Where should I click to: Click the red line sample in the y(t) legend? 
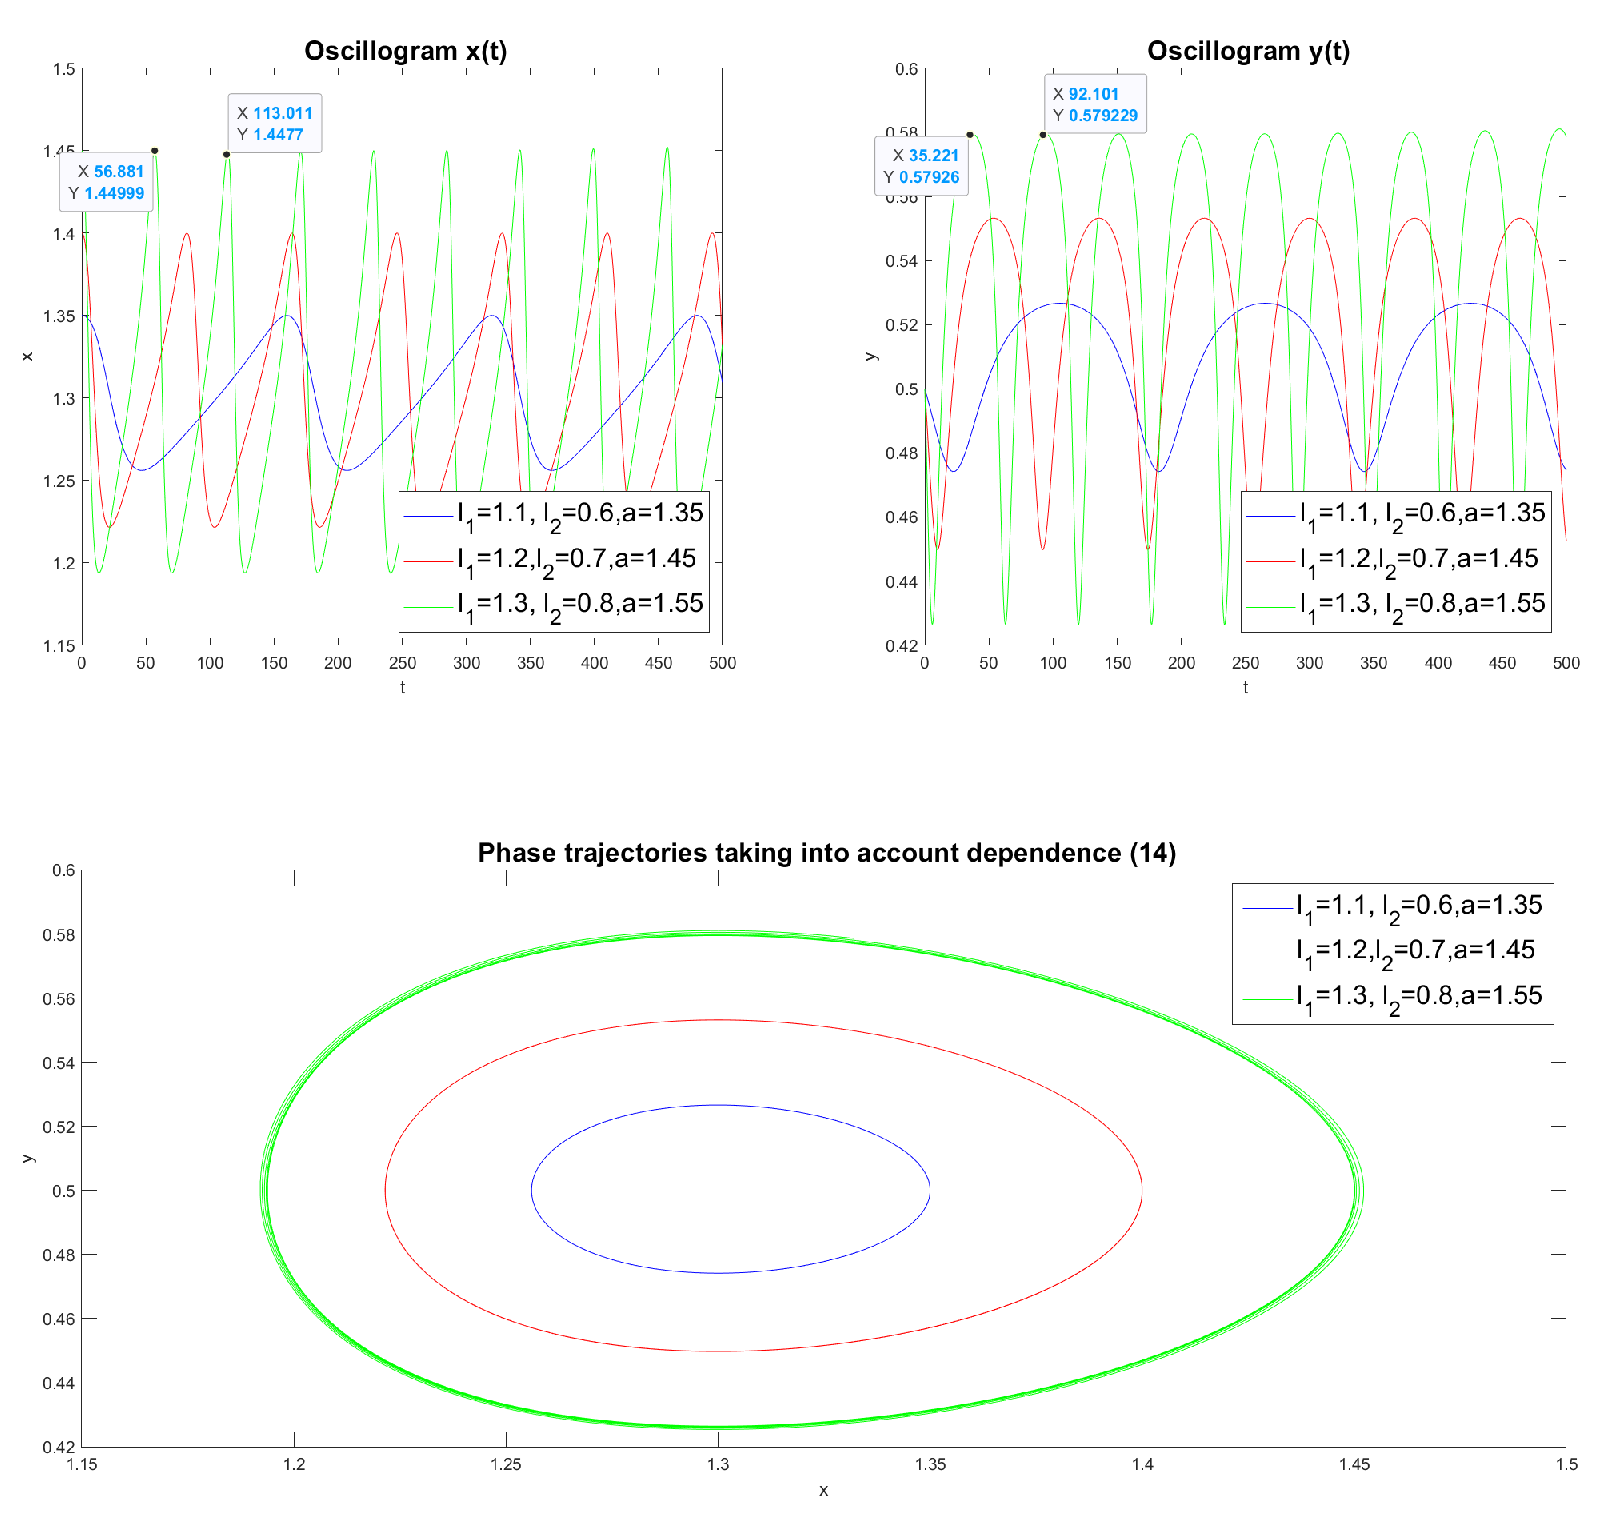point(1270,561)
